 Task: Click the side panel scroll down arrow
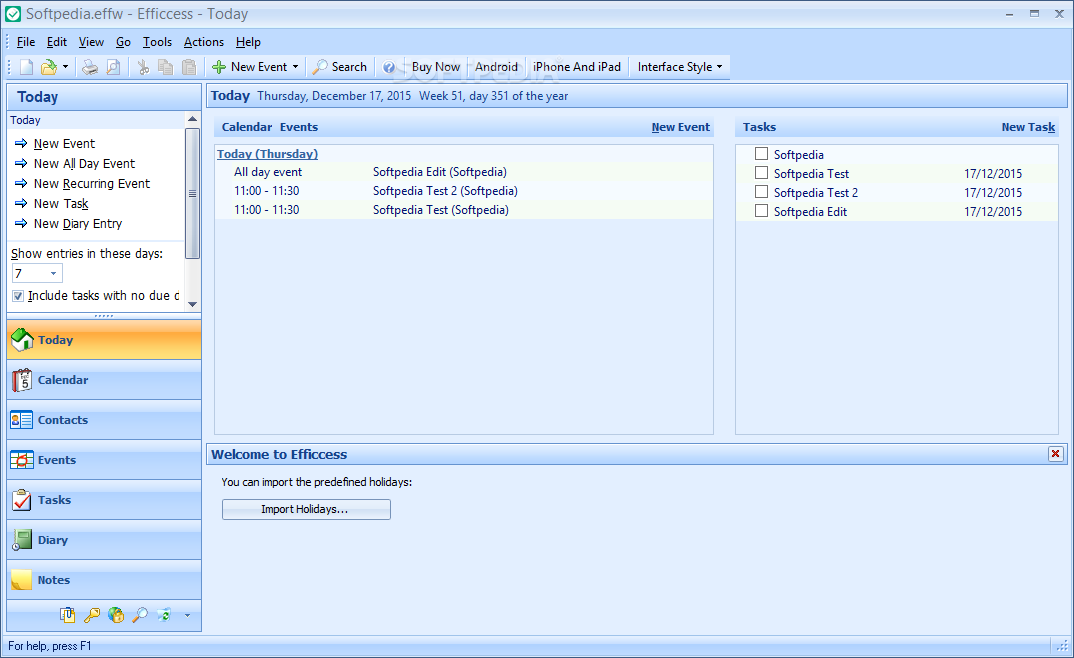click(x=192, y=305)
